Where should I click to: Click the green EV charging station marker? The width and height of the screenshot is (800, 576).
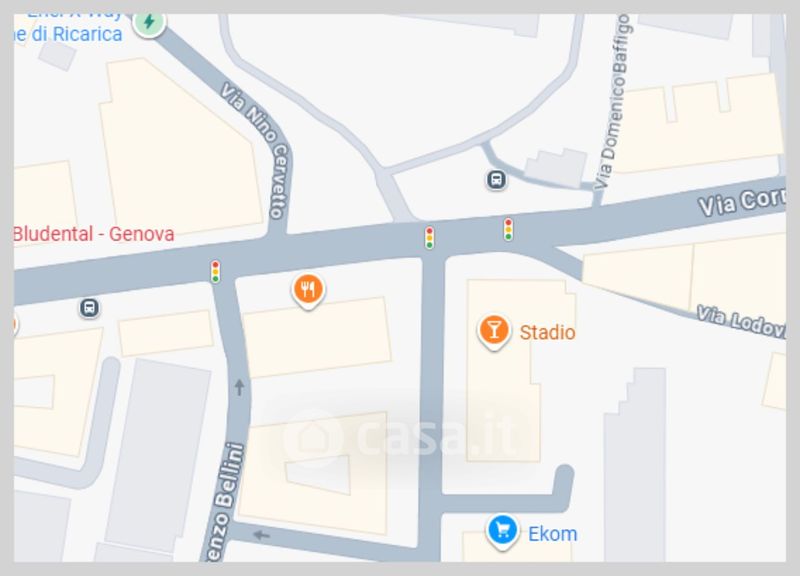pos(149,23)
